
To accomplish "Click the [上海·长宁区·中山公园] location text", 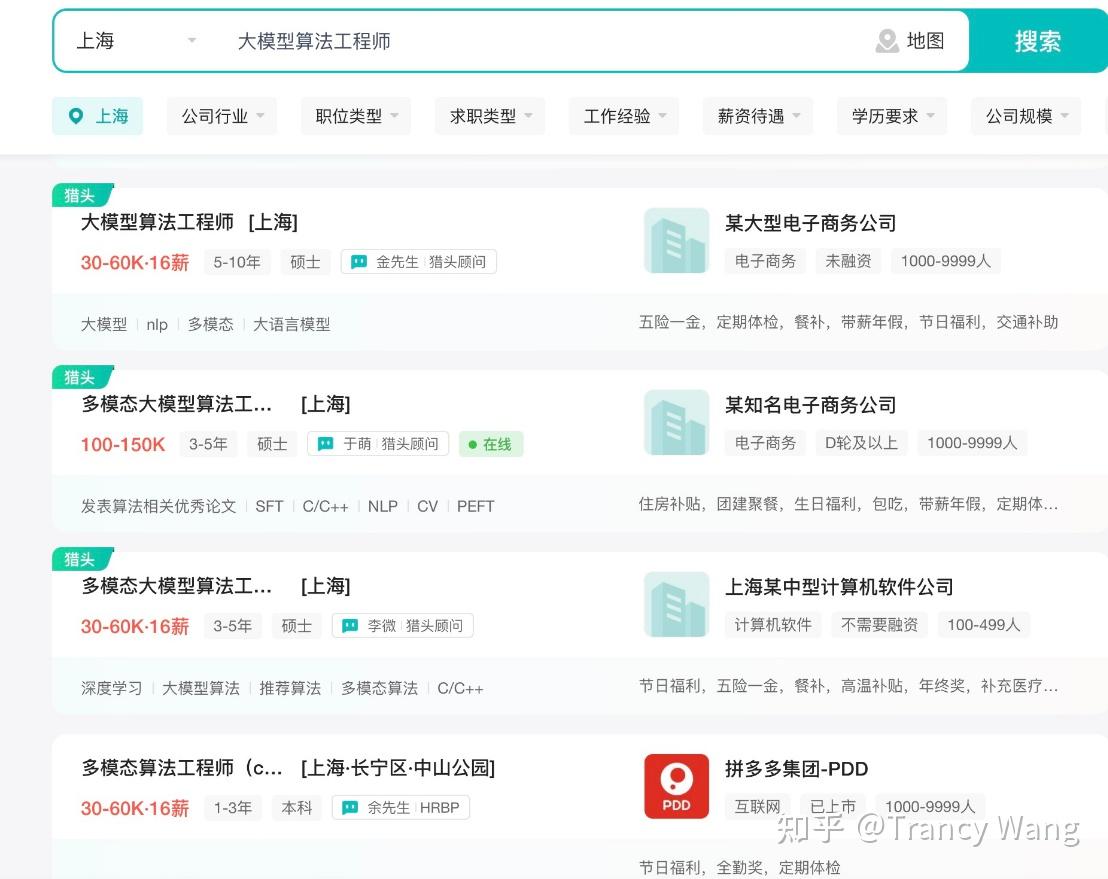I will pos(398,768).
